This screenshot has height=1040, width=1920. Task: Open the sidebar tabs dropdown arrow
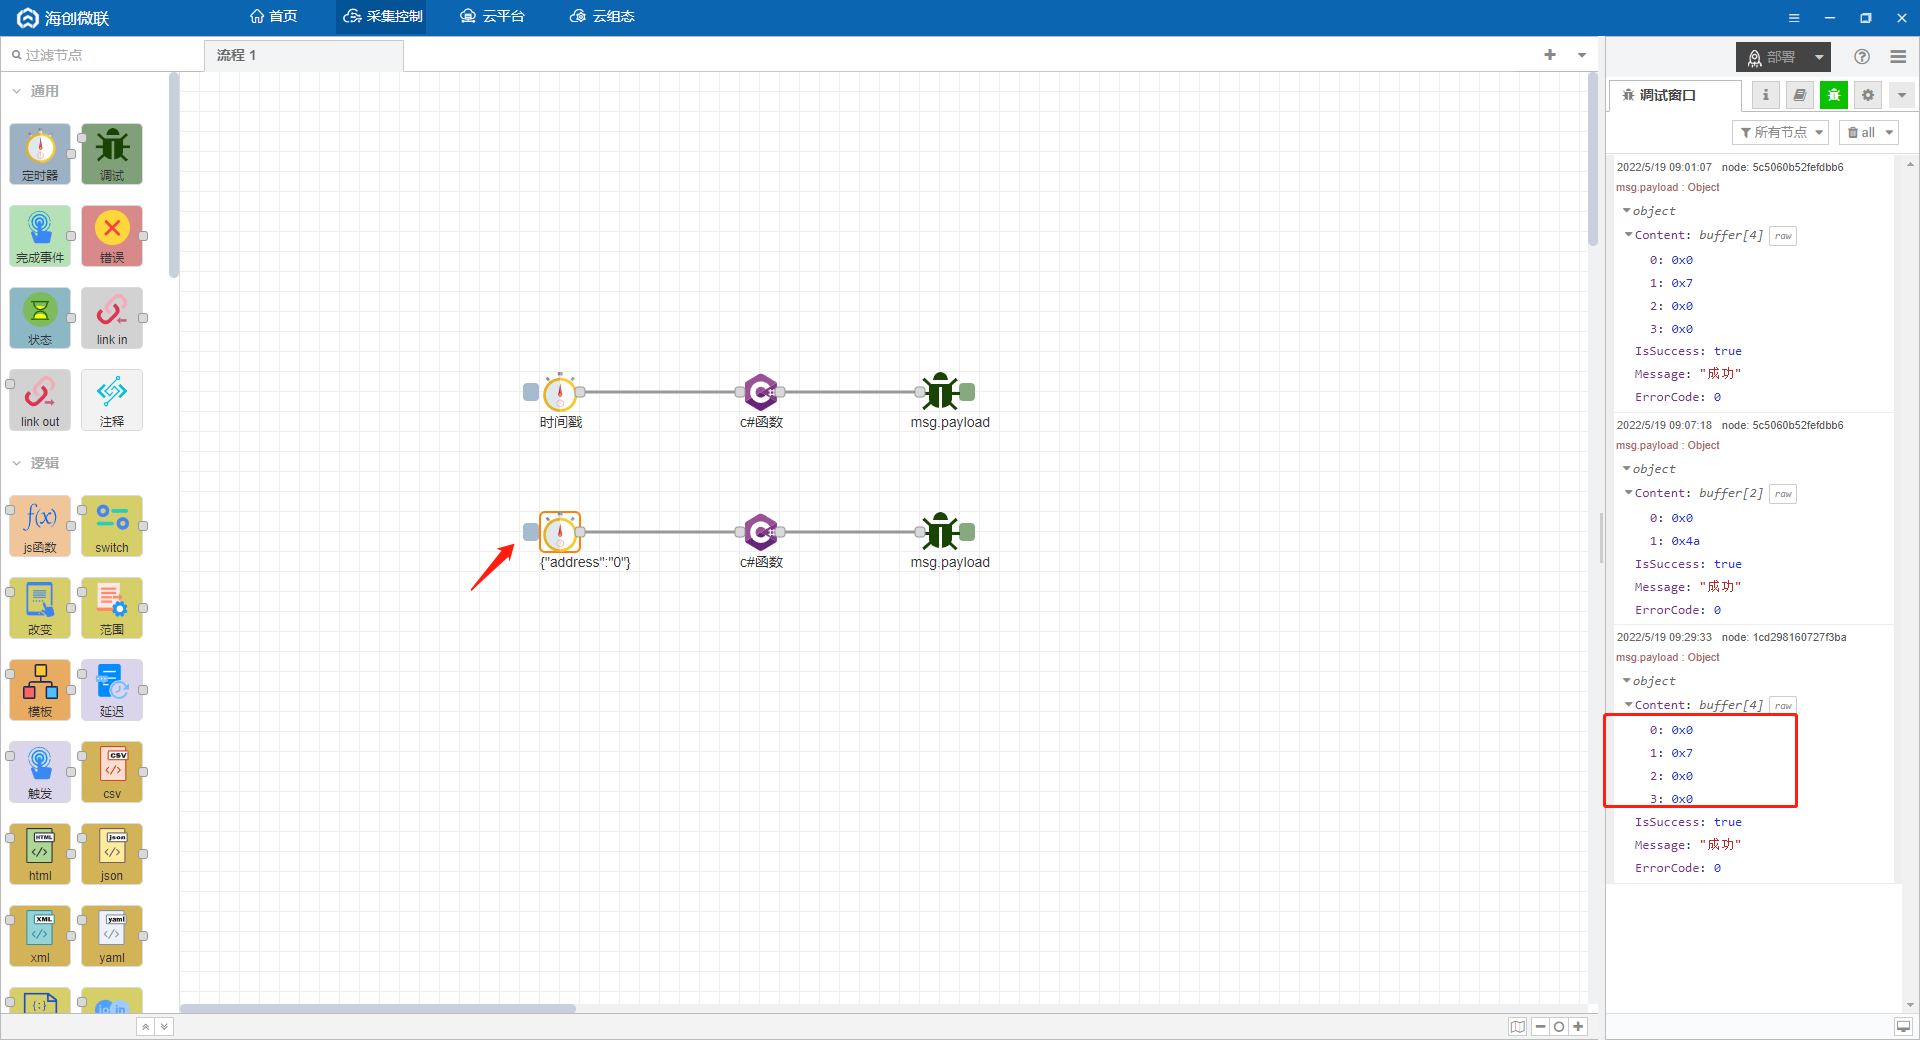click(1902, 95)
